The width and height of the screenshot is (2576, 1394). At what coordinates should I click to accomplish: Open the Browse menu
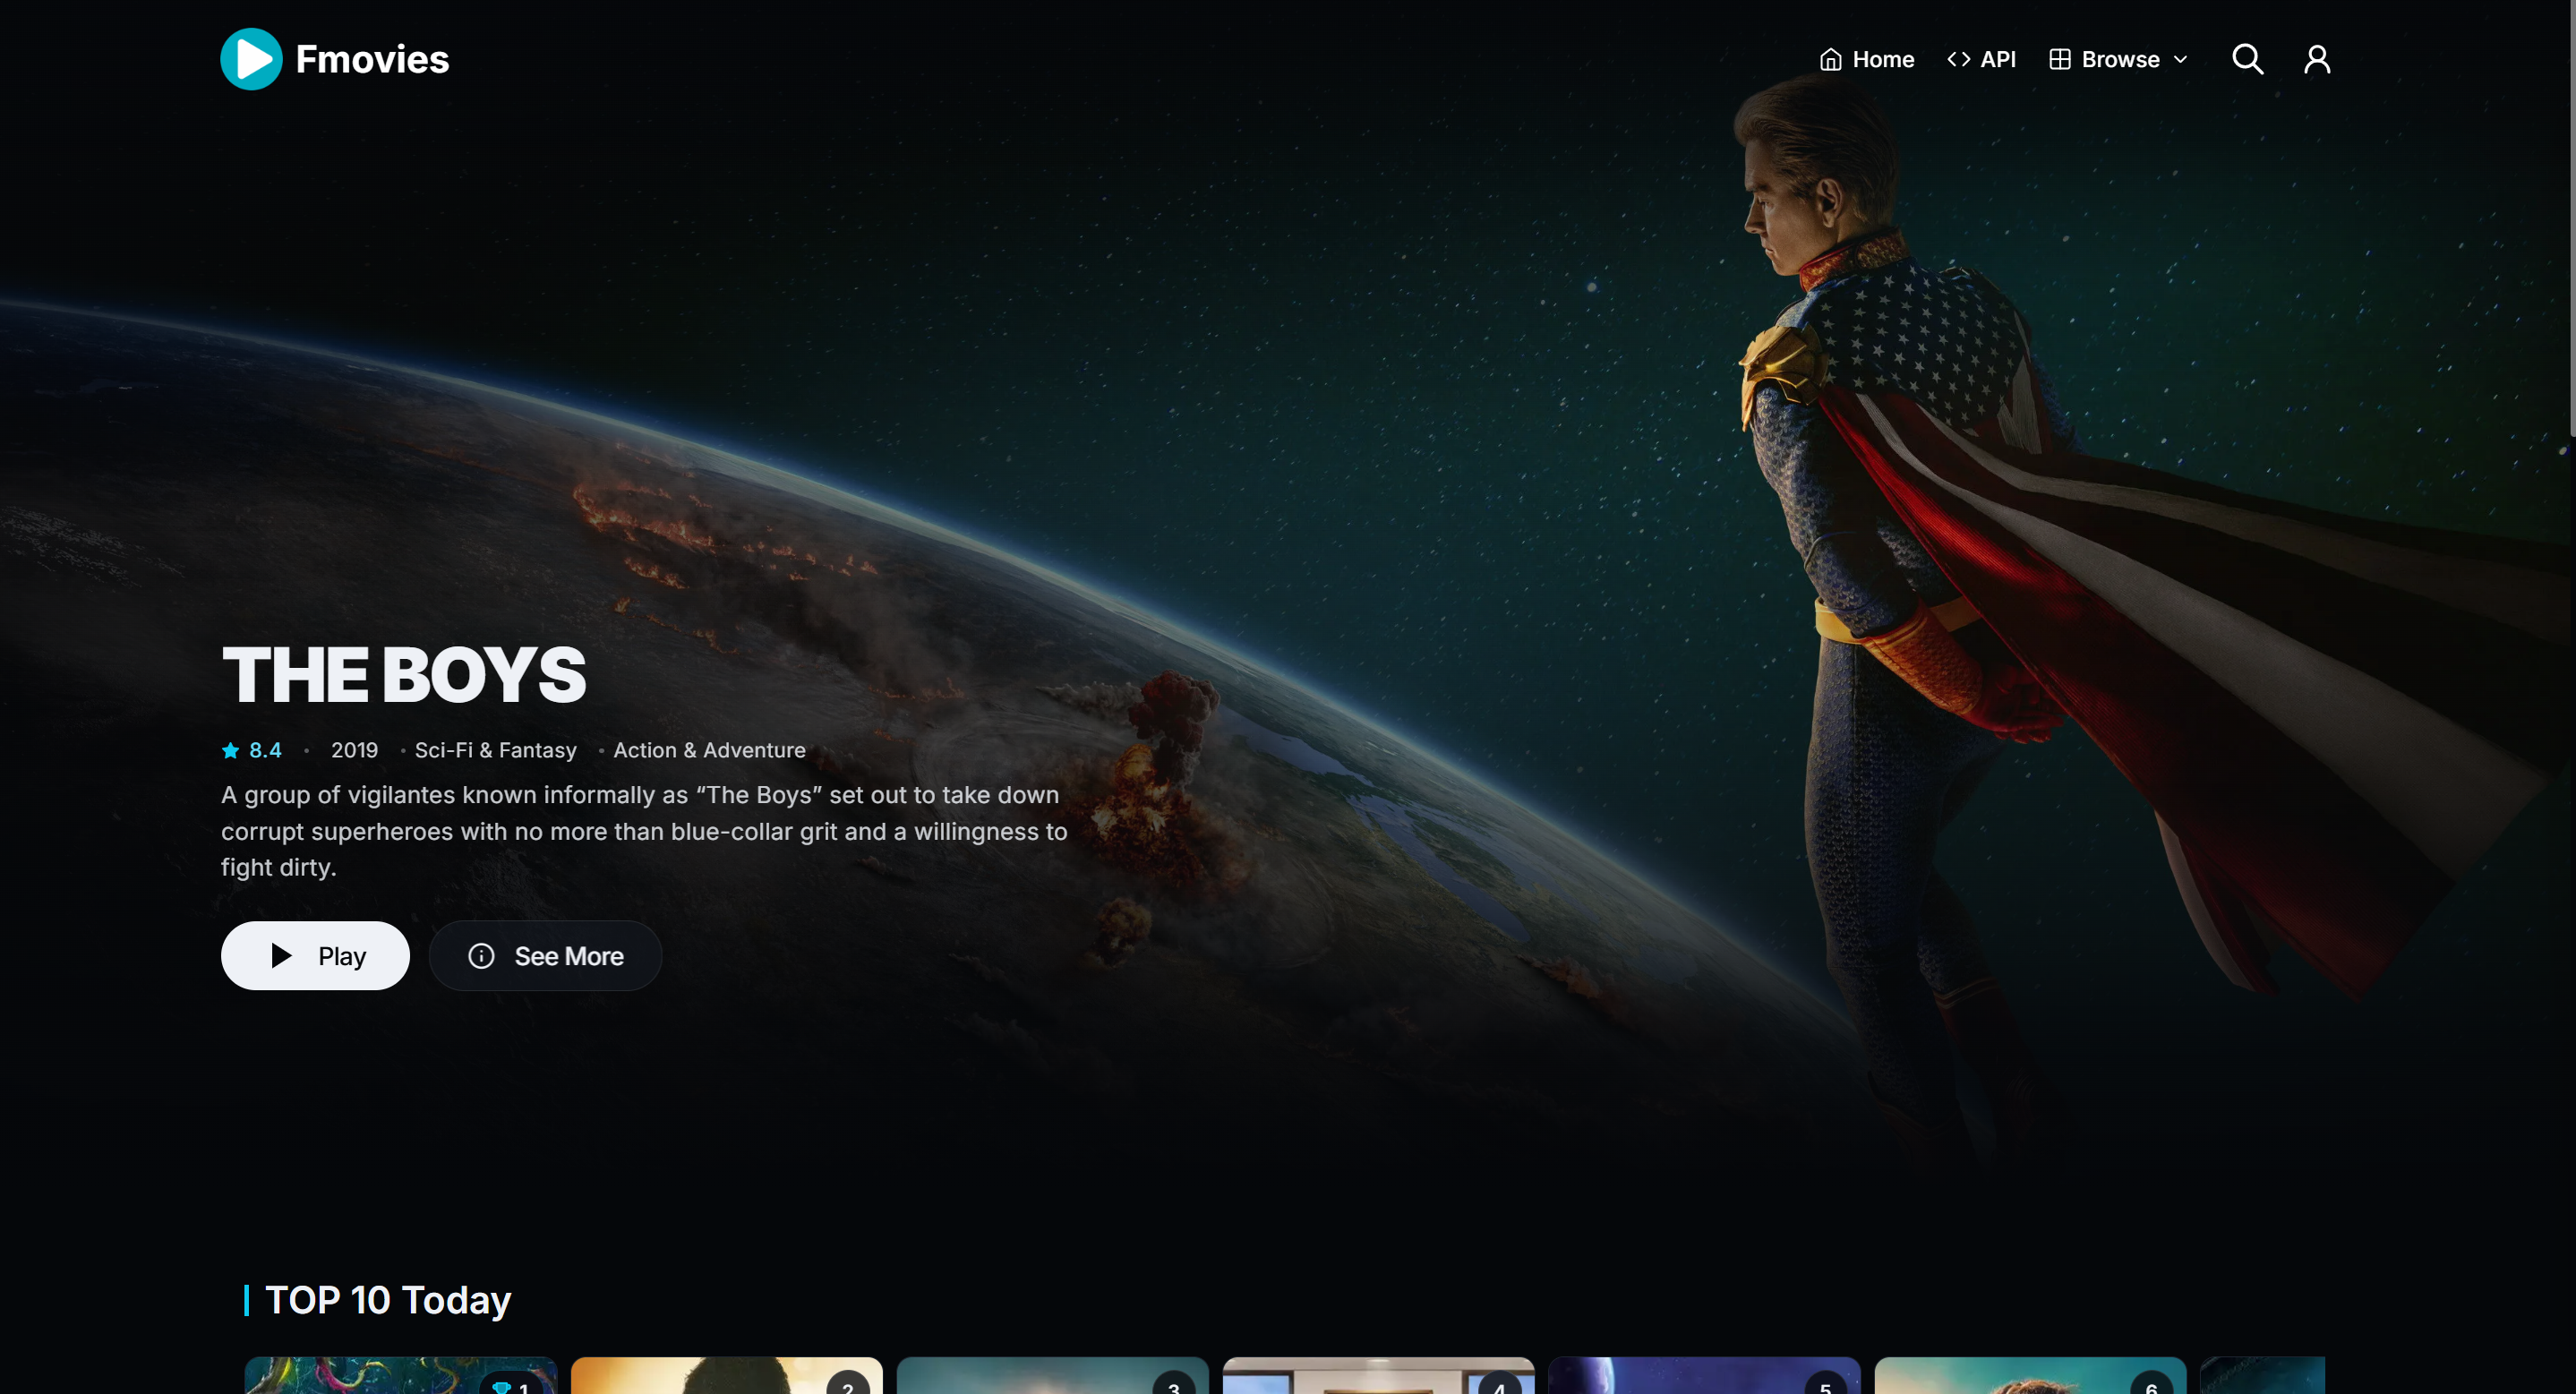tap(2118, 59)
